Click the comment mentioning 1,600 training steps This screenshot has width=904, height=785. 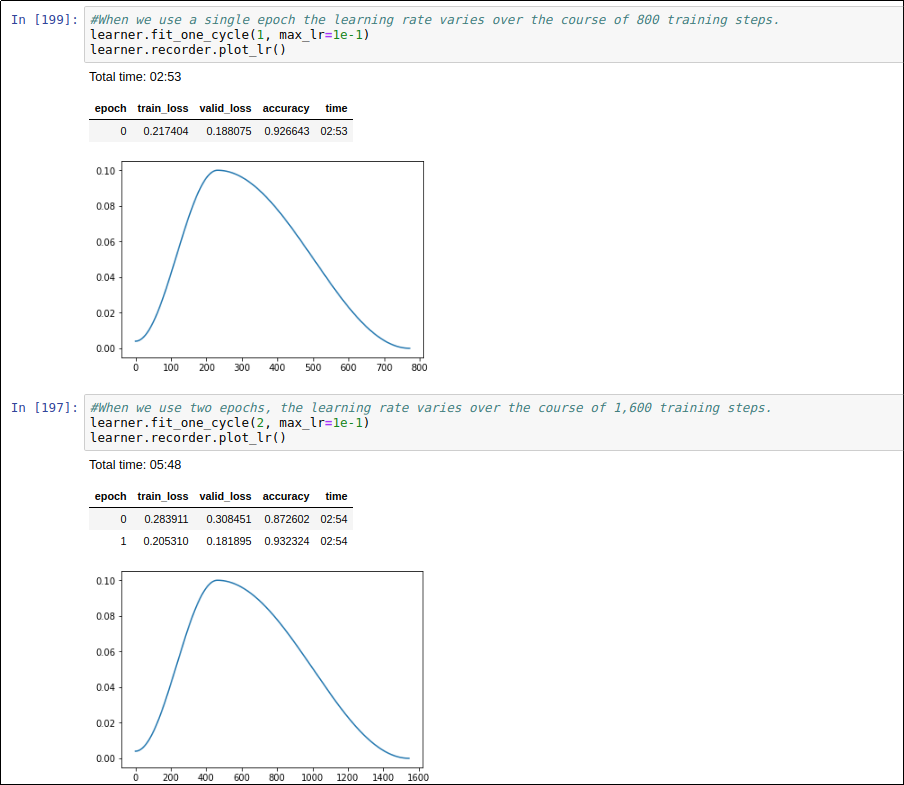pyautogui.click(x=430, y=408)
